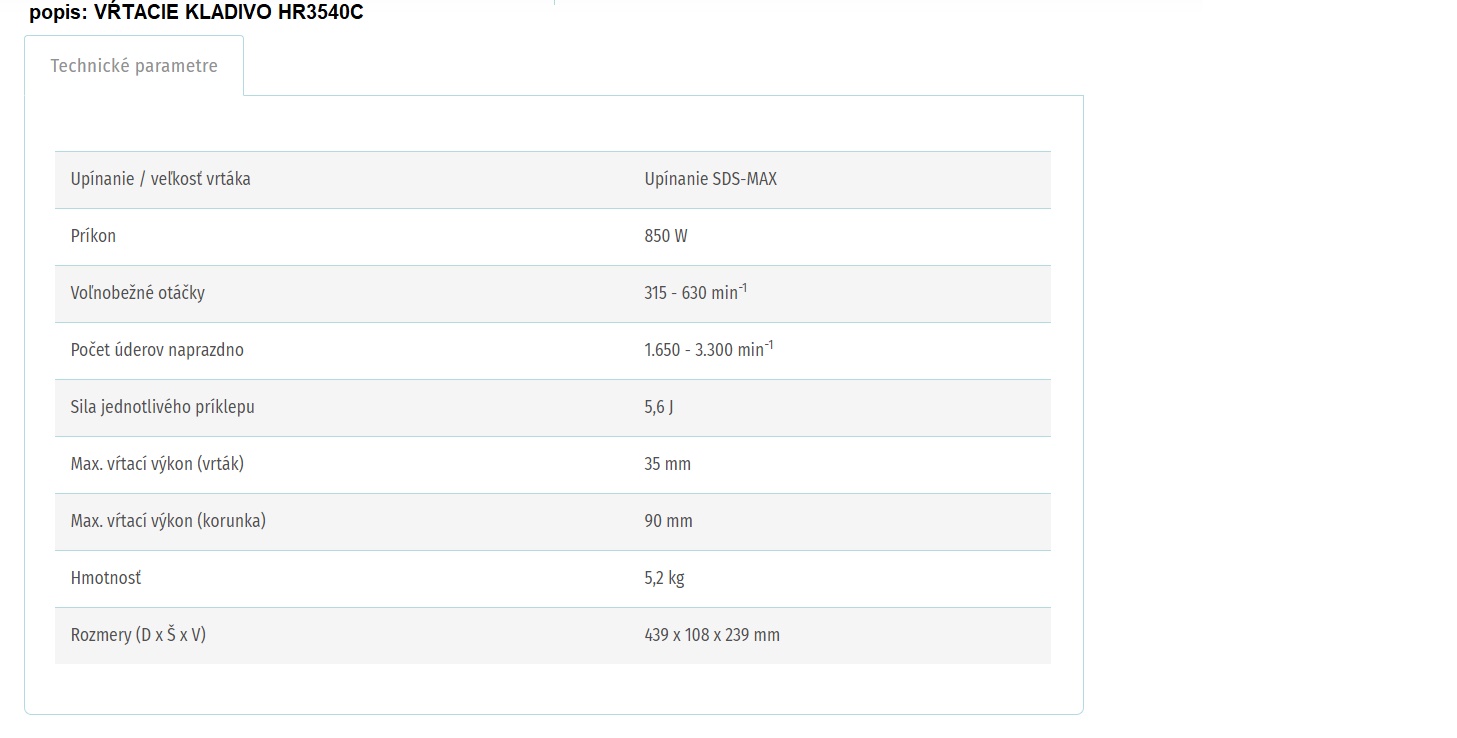Viewport: 1457px width, 738px height.
Task: Click the 5,2 kg value
Action: (665, 578)
